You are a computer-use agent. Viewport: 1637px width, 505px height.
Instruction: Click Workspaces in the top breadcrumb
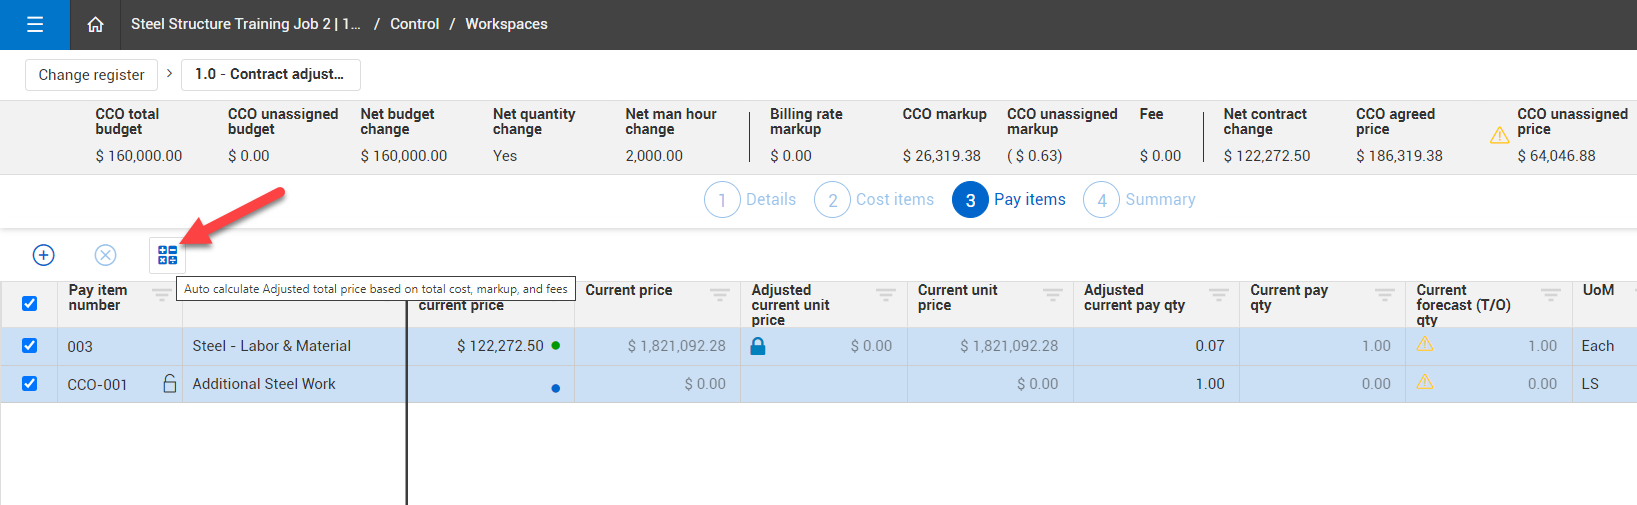[x=506, y=24]
